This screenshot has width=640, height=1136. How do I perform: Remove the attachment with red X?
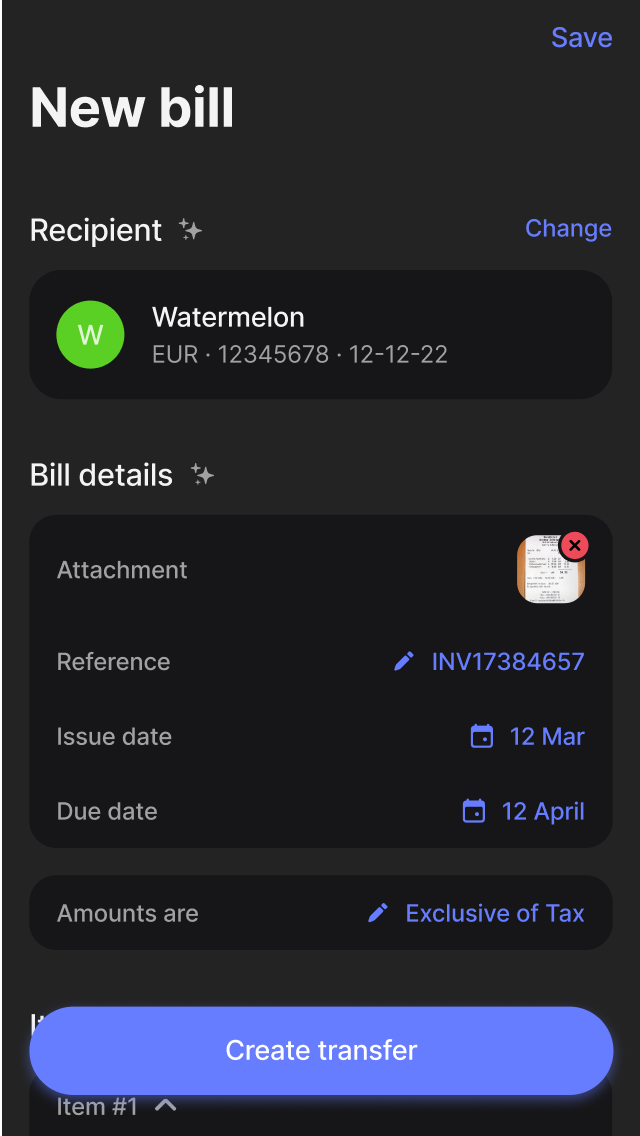coord(574,546)
